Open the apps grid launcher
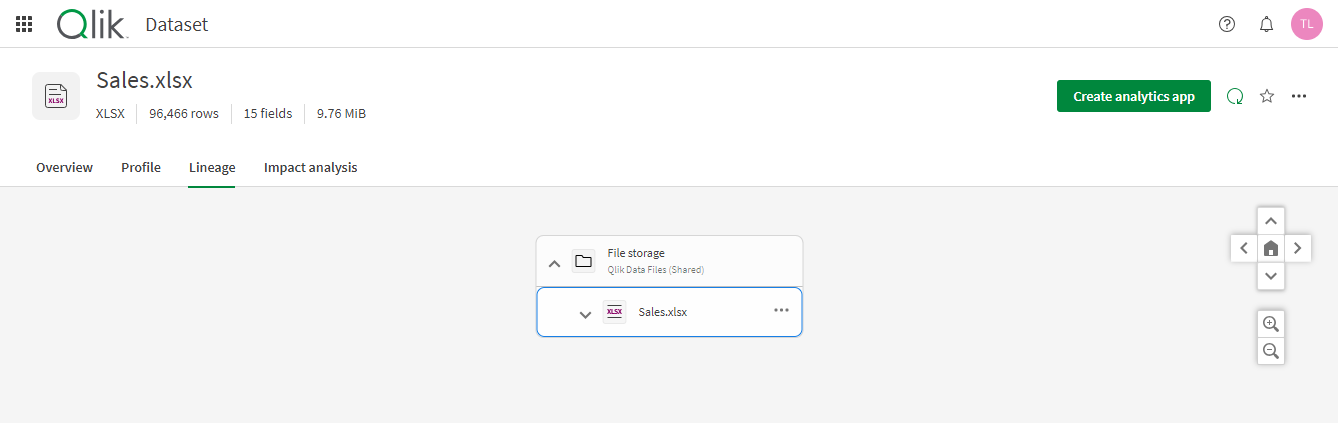Image resolution: width=1338 pixels, height=423 pixels. 24,24
